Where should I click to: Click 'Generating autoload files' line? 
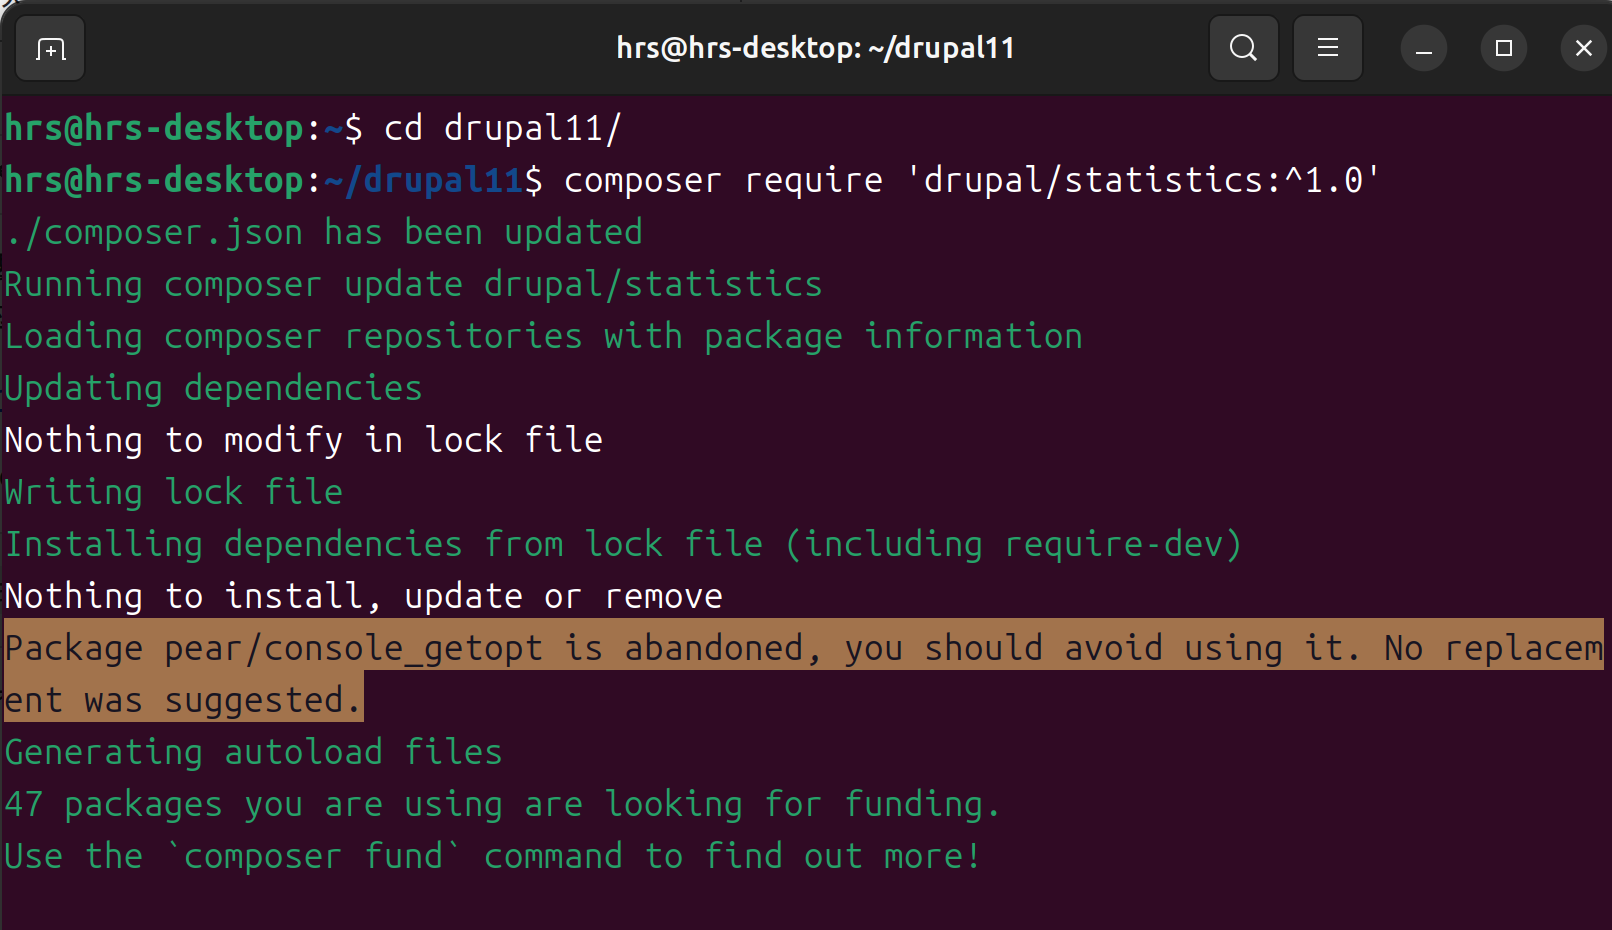point(253,753)
